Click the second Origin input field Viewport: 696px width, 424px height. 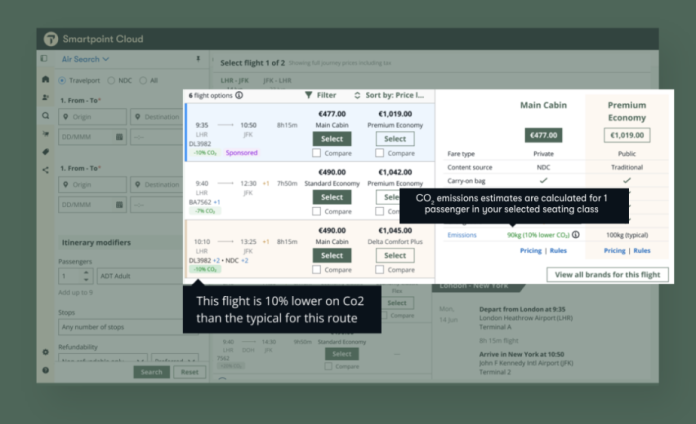tap(92, 184)
